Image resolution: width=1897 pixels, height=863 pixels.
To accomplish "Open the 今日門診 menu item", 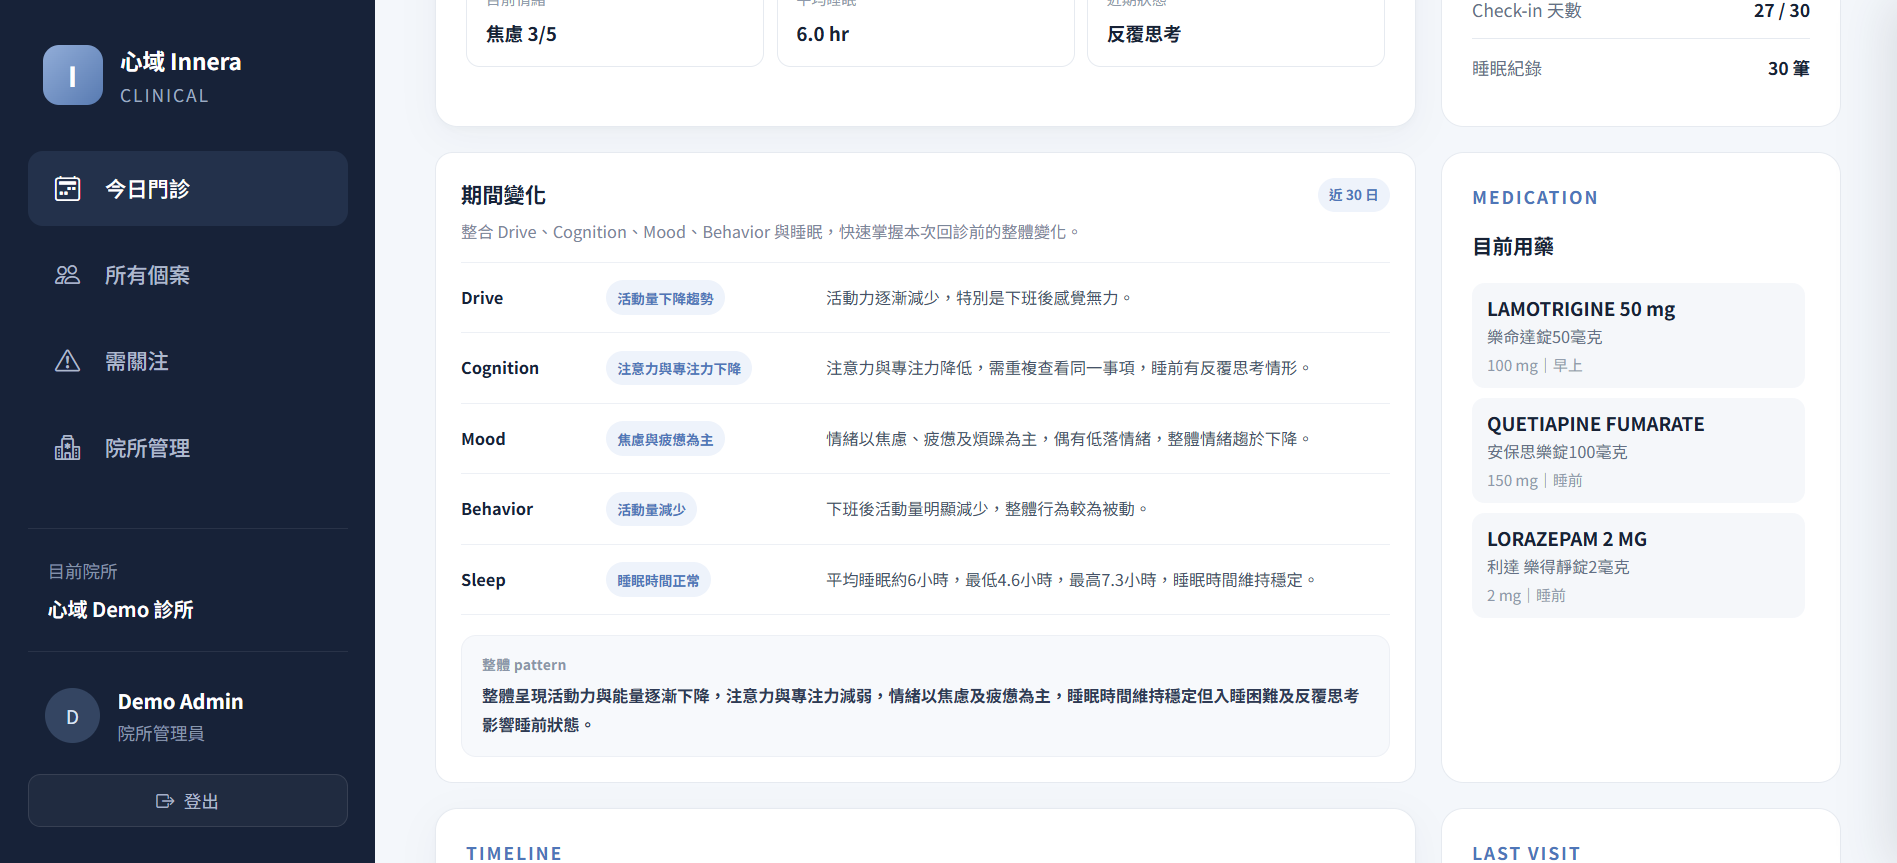I will [188, 188].
